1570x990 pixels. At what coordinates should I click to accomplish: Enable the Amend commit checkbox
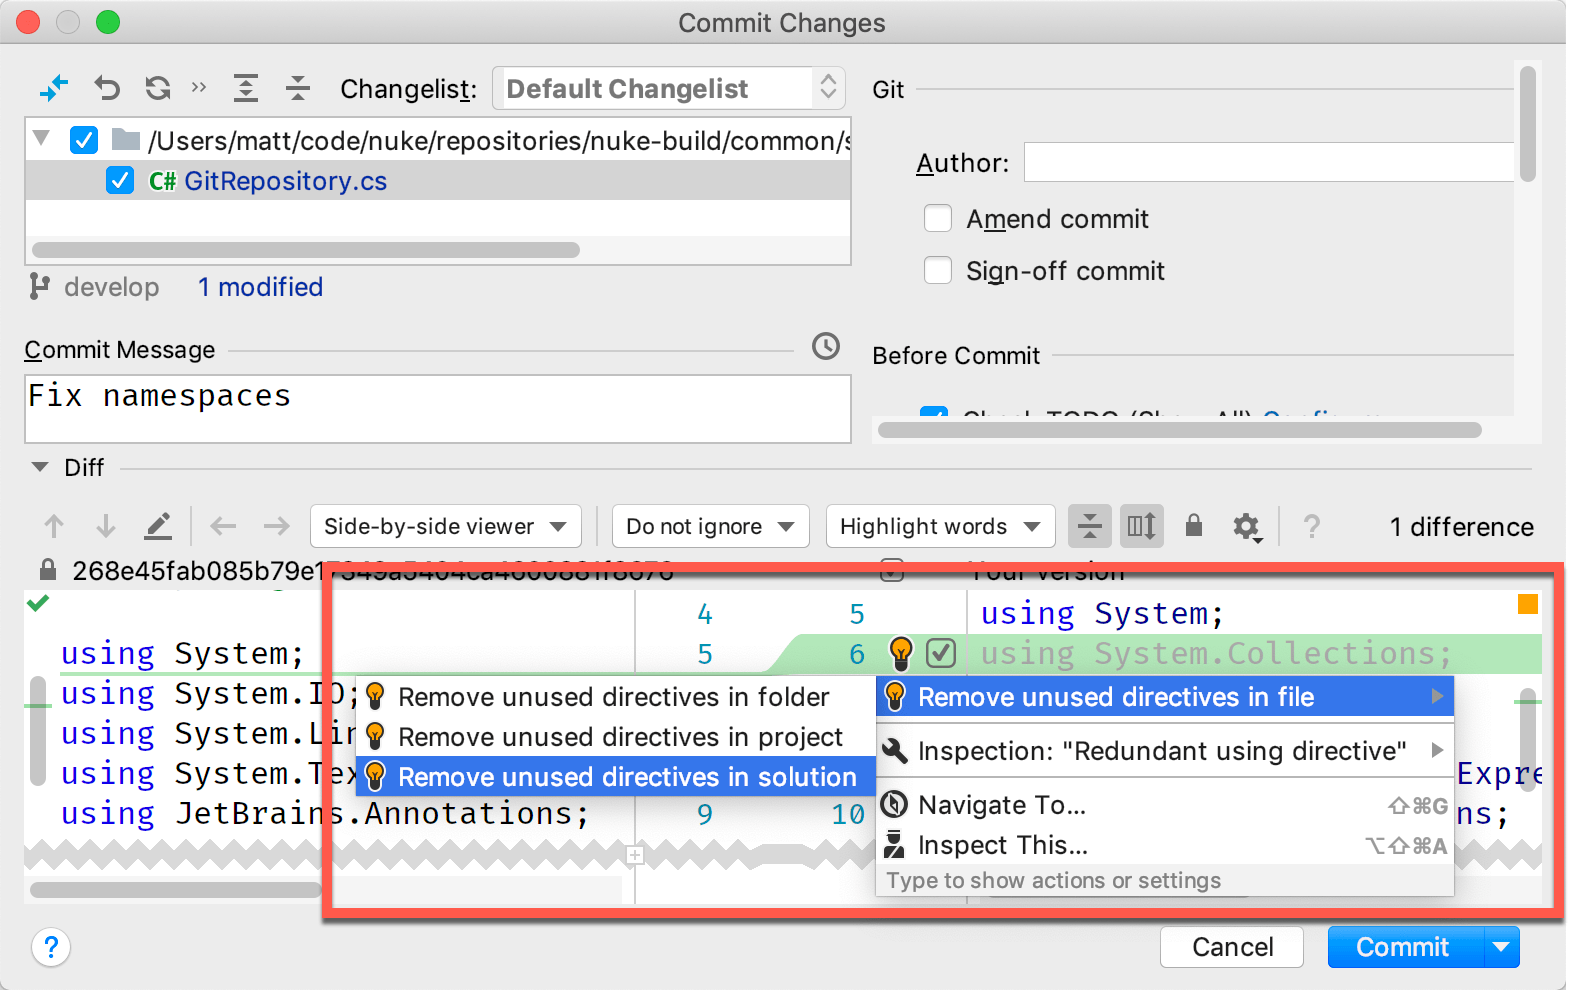[x=938, y=219]
